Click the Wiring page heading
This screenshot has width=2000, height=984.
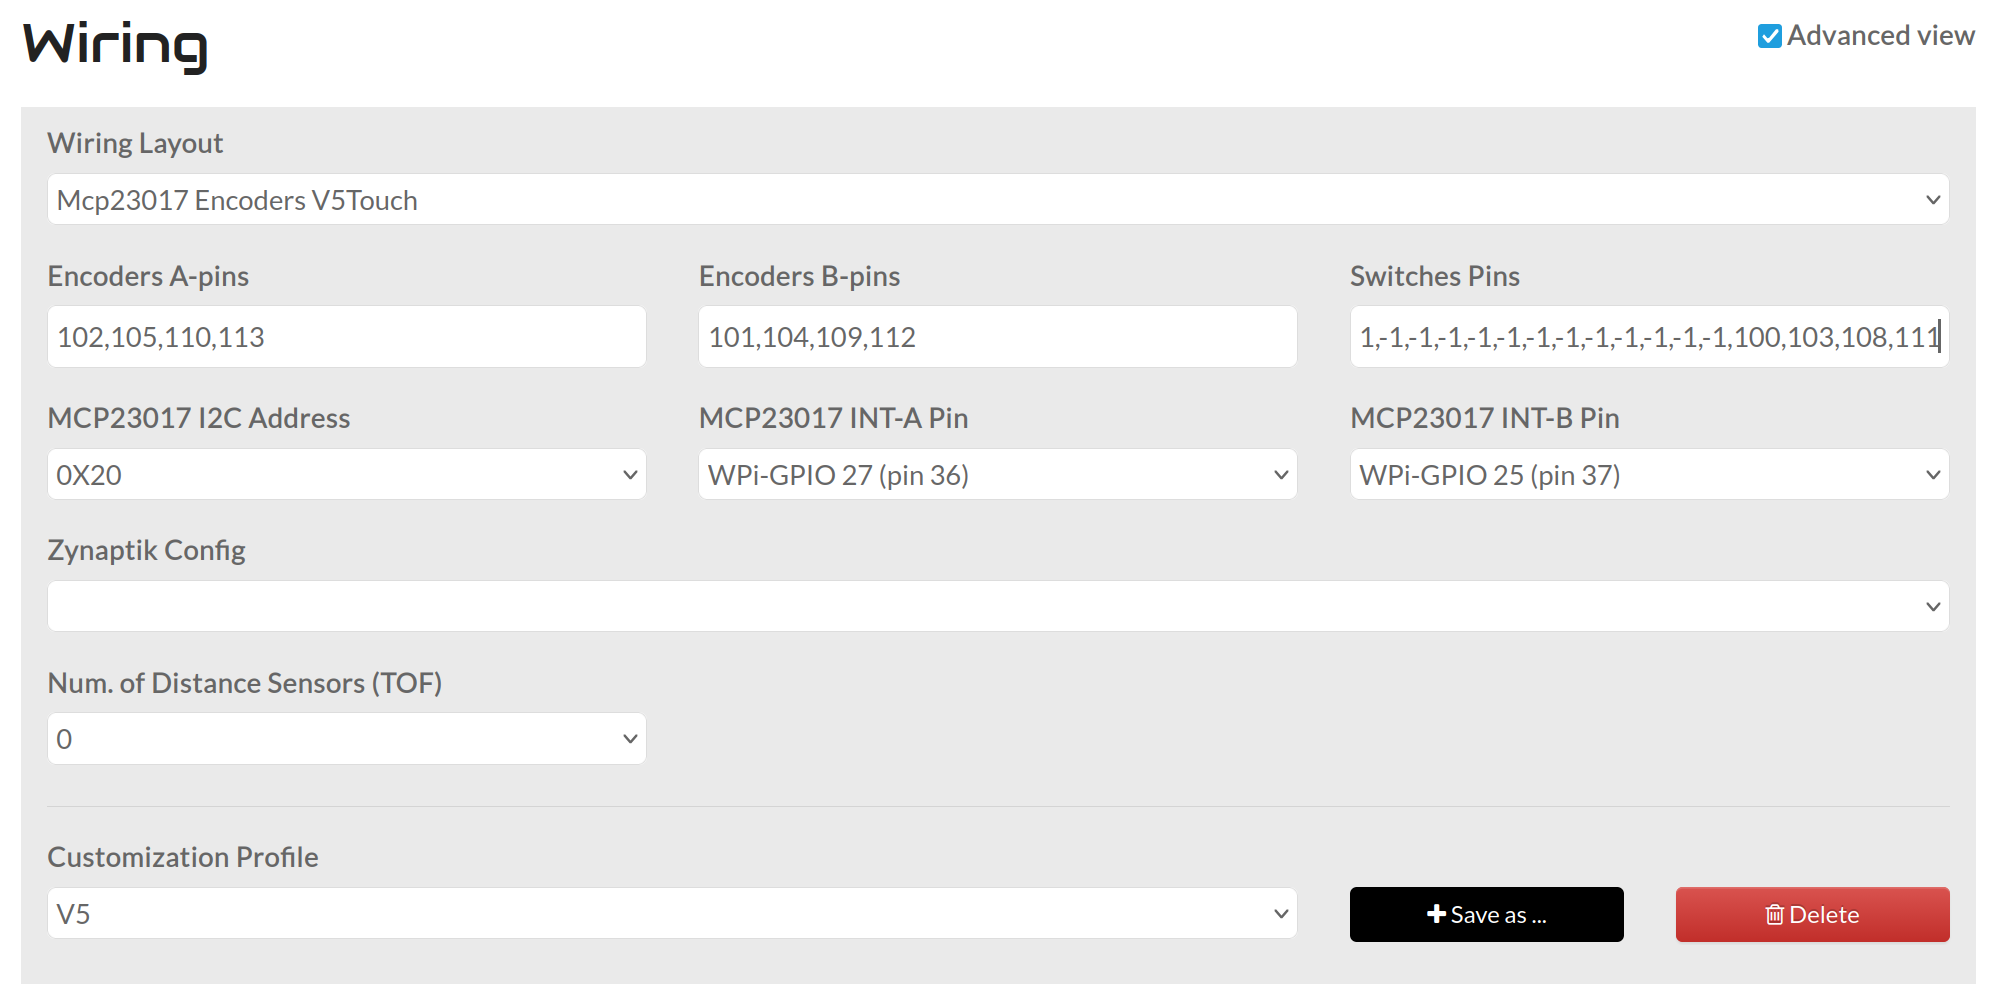click(115, 45)
